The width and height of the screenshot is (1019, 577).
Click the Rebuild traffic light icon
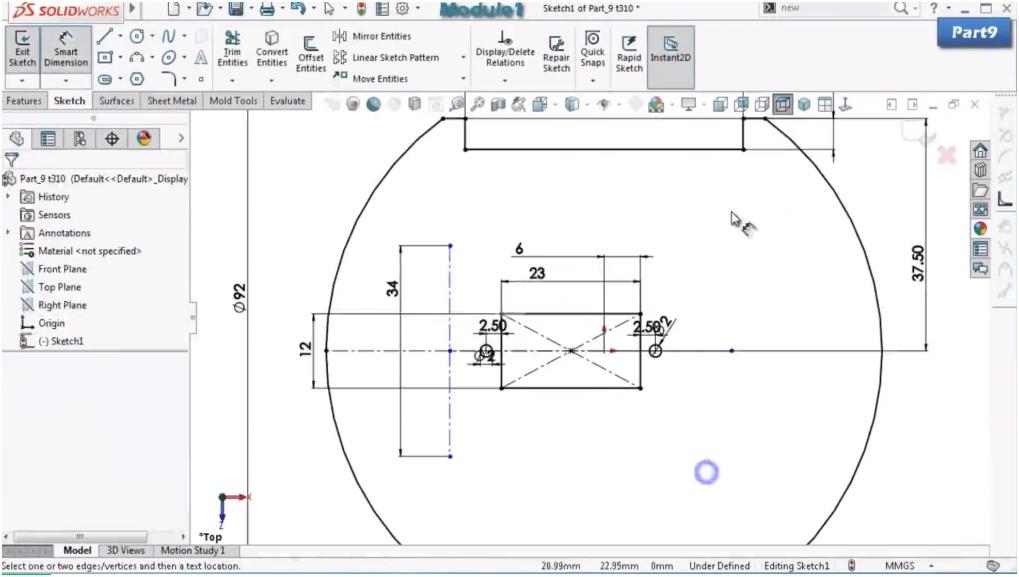[x=361, y=8]
